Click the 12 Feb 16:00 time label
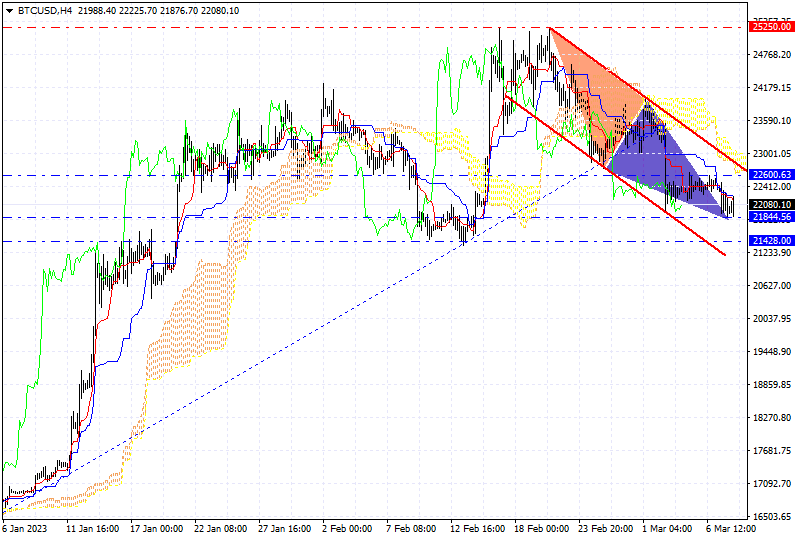This screenshot has width=798, height=540. tap(477, 529)
